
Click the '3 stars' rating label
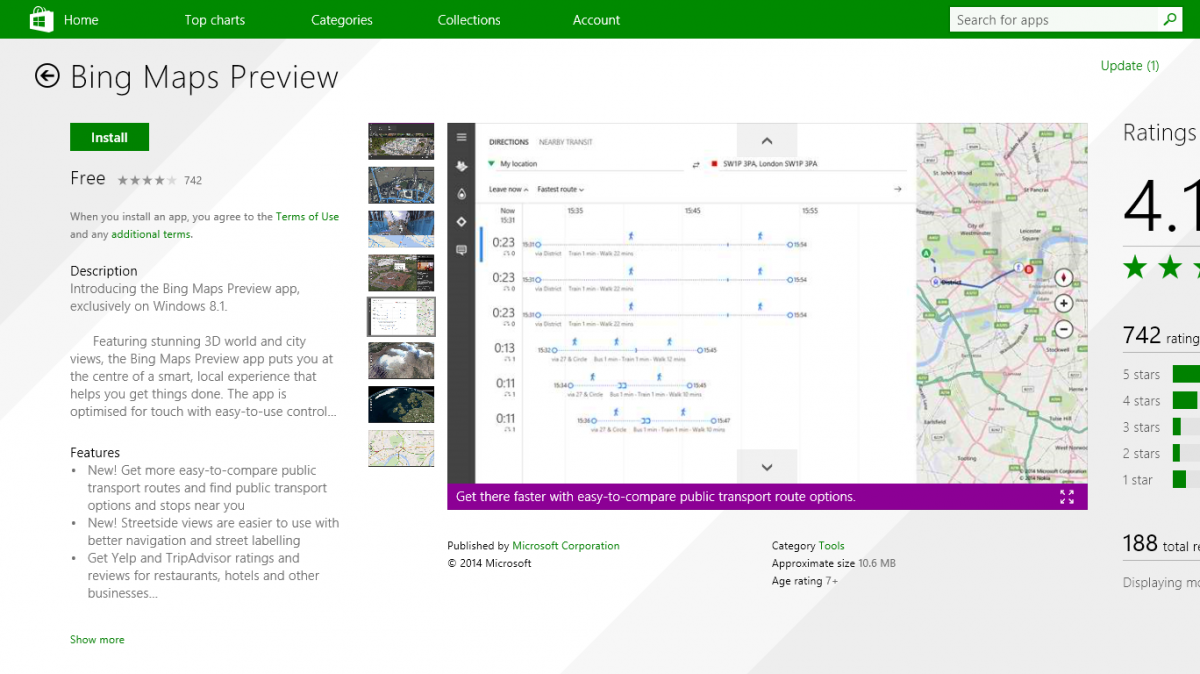(1141, 427)
